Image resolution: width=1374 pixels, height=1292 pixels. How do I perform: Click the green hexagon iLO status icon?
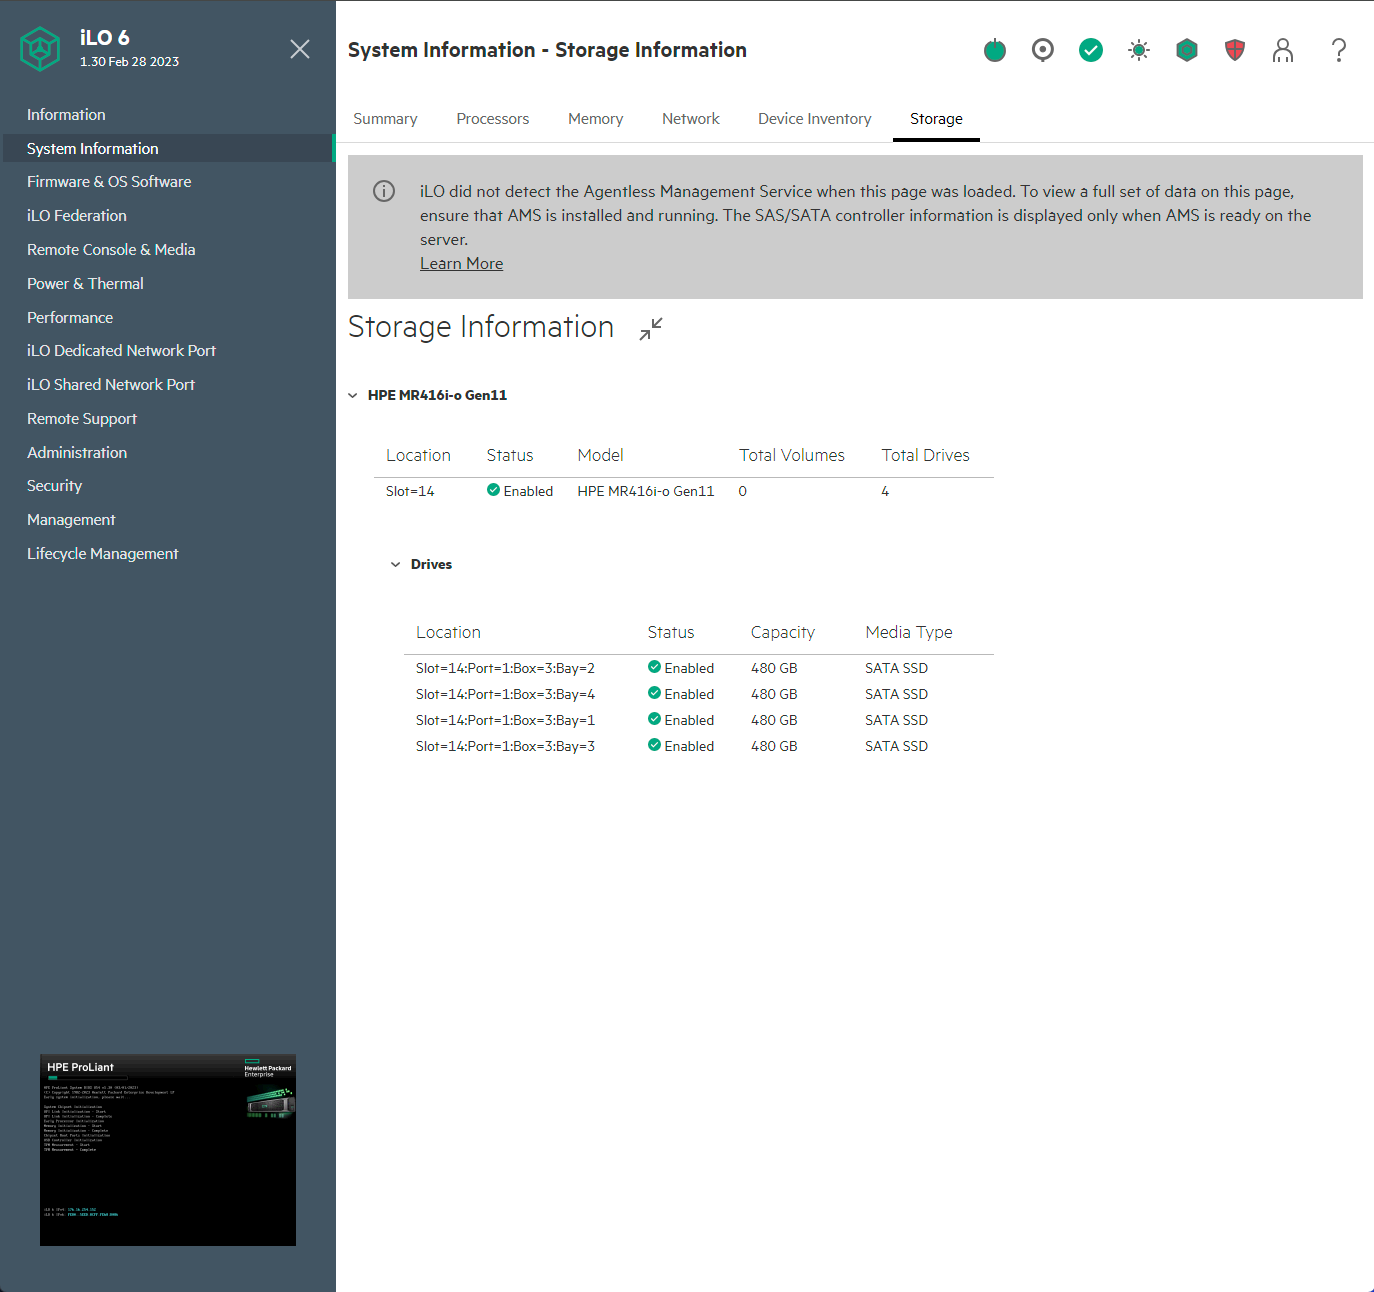click(x=1186, y=50)
